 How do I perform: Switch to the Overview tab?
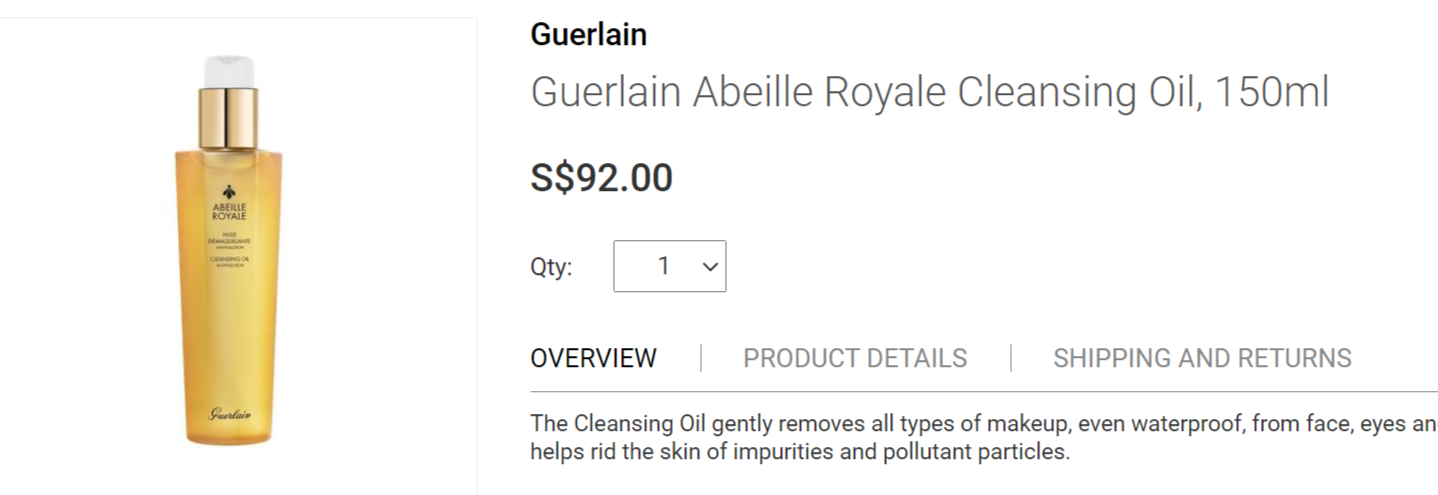point(593,358)
